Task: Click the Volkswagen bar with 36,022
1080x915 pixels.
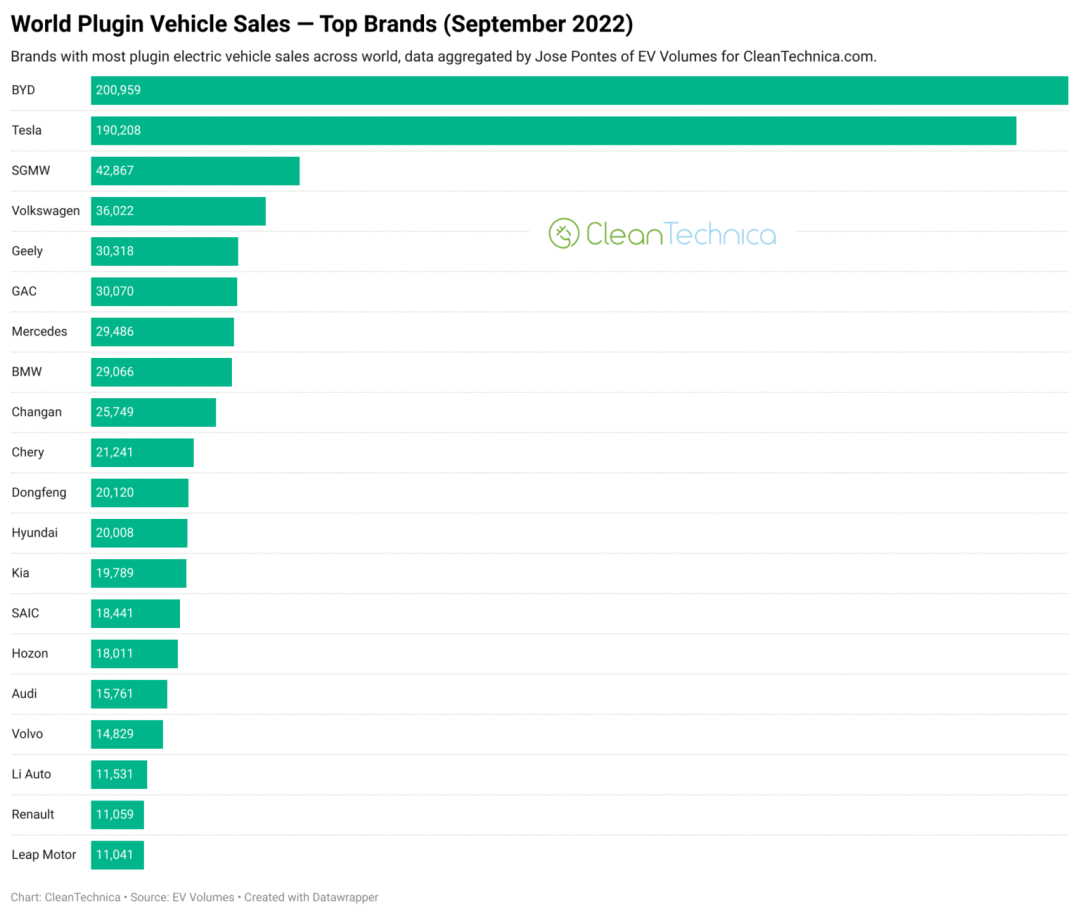Action: [x=178, y=211]
